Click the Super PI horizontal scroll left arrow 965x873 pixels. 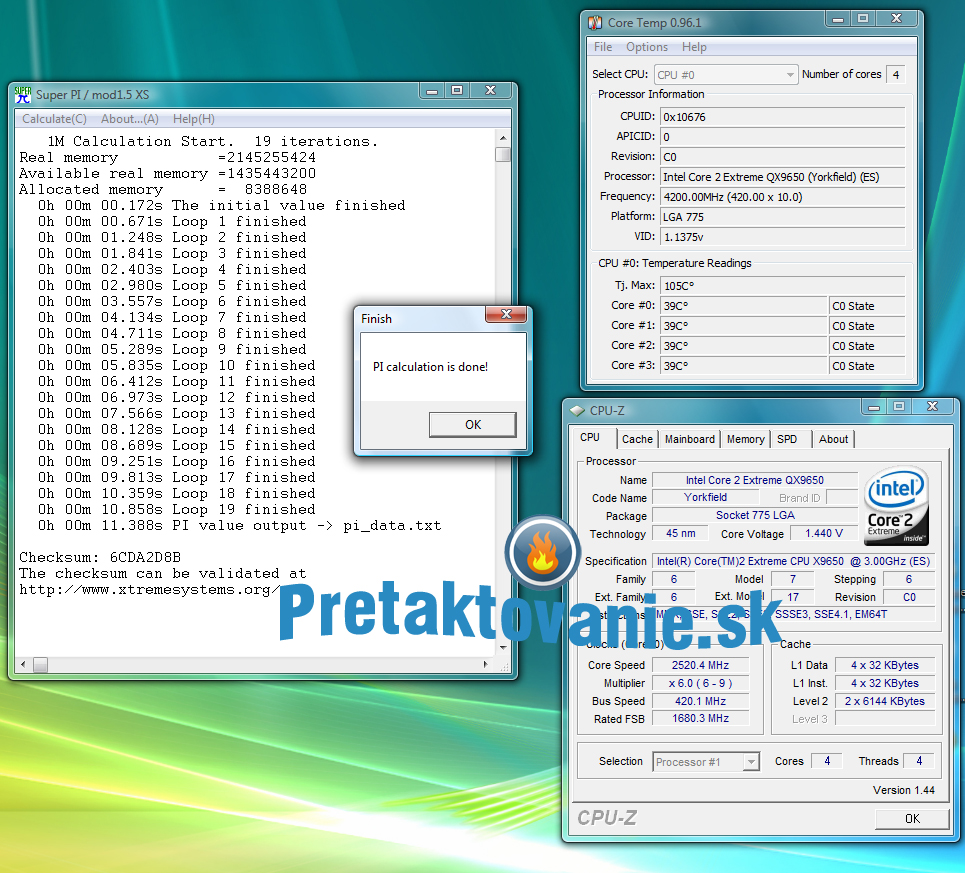[x=23, y=664]
